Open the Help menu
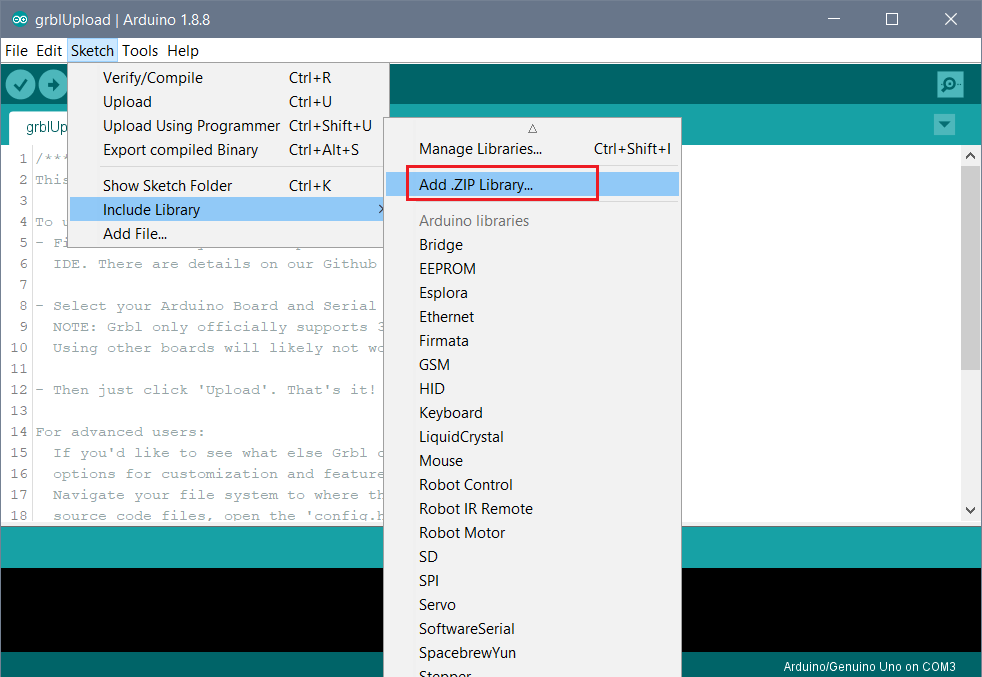This screenshot has height=677, width=982. coord(183,51)
